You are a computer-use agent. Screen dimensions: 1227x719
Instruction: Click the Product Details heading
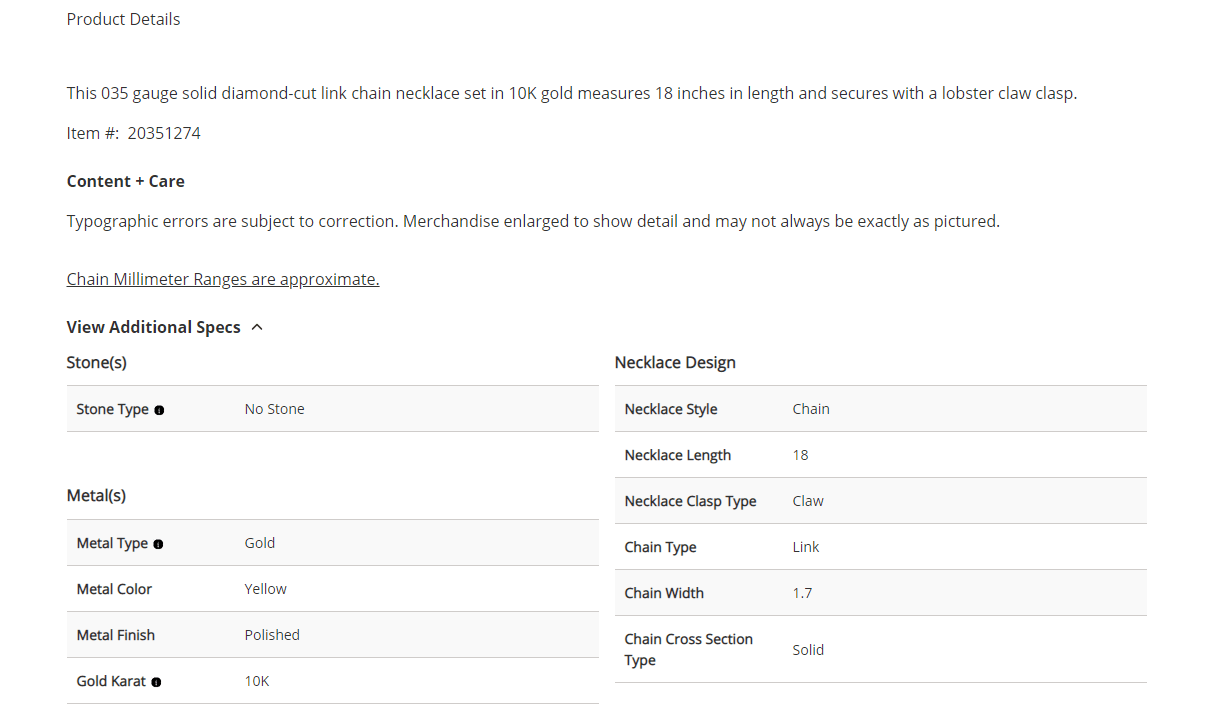click(x=123, y=19)
